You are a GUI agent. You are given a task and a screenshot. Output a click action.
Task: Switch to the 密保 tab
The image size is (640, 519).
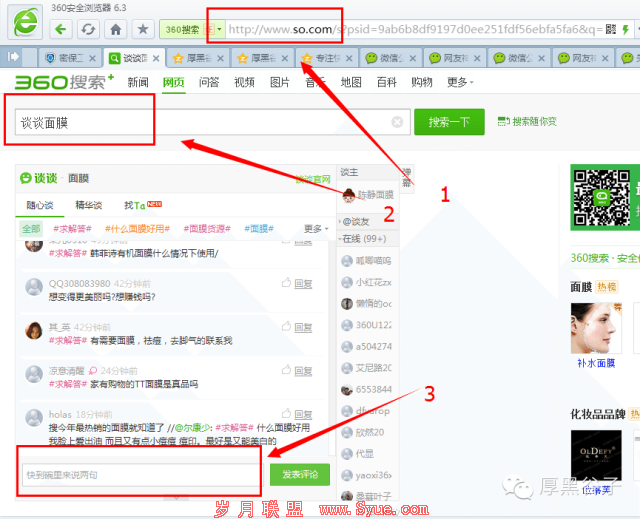69,58
